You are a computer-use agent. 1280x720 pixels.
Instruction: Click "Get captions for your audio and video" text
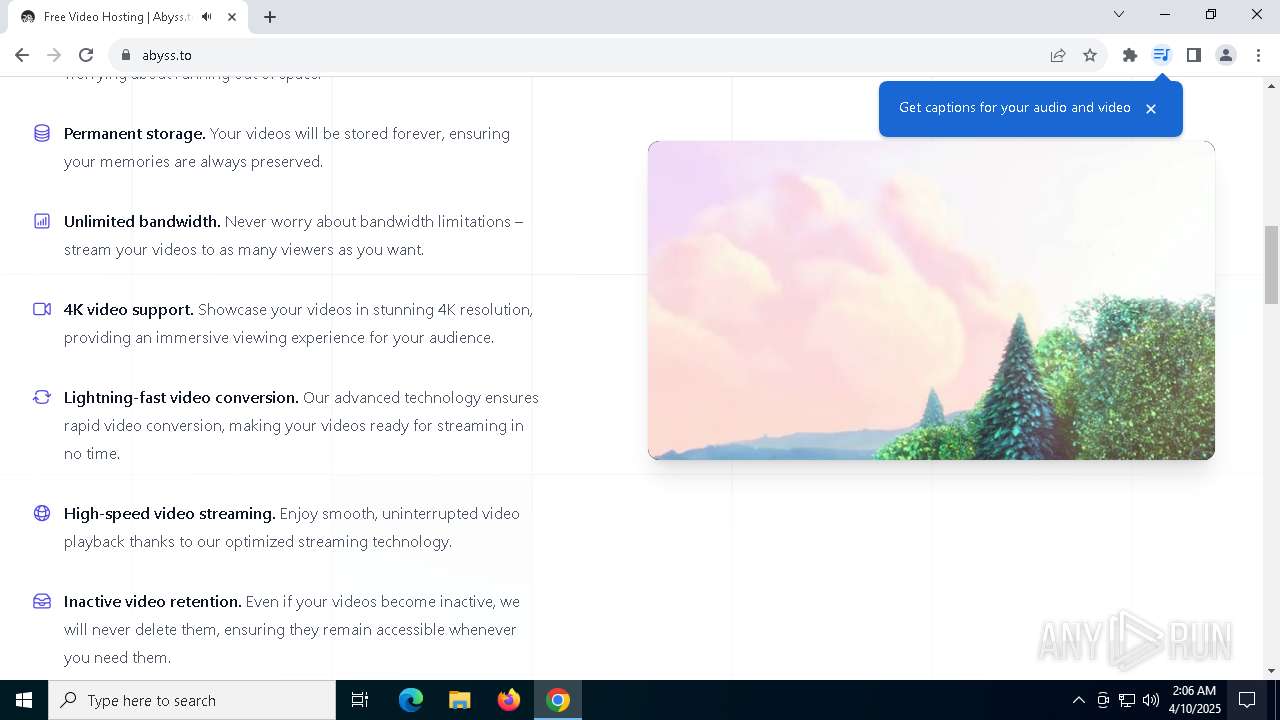tap(1015, 107)
